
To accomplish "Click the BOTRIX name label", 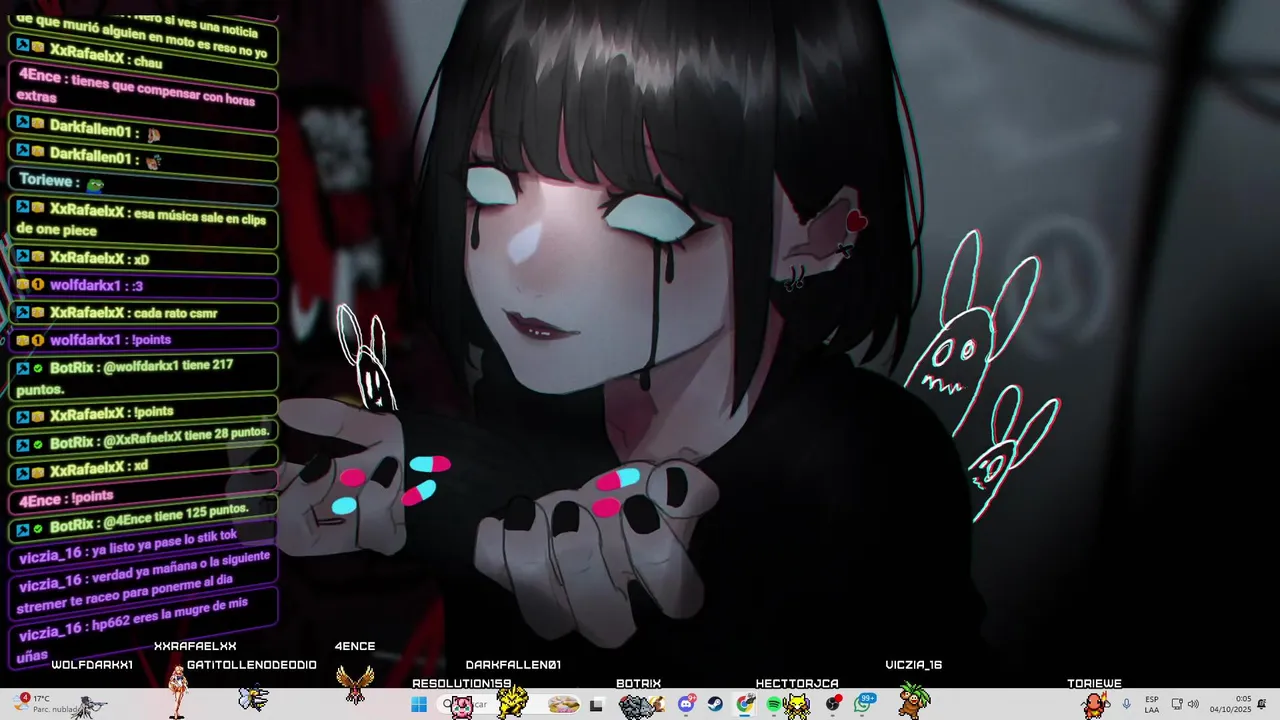I will (638, 684).
